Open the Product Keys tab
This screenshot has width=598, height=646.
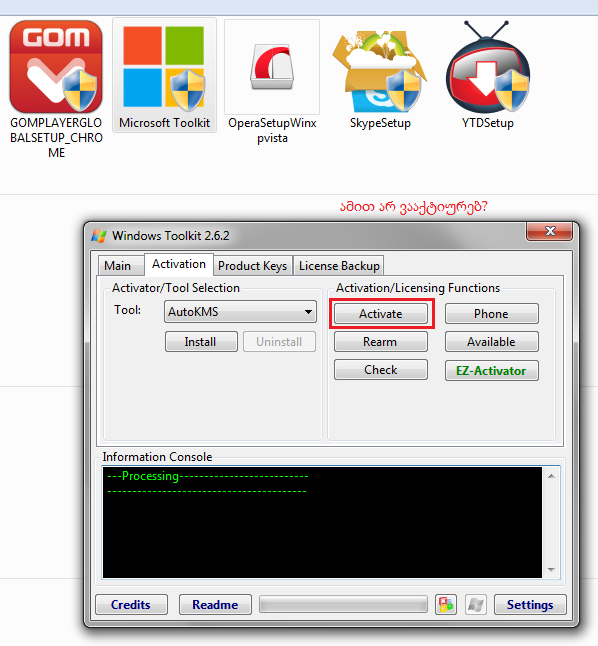252,266
